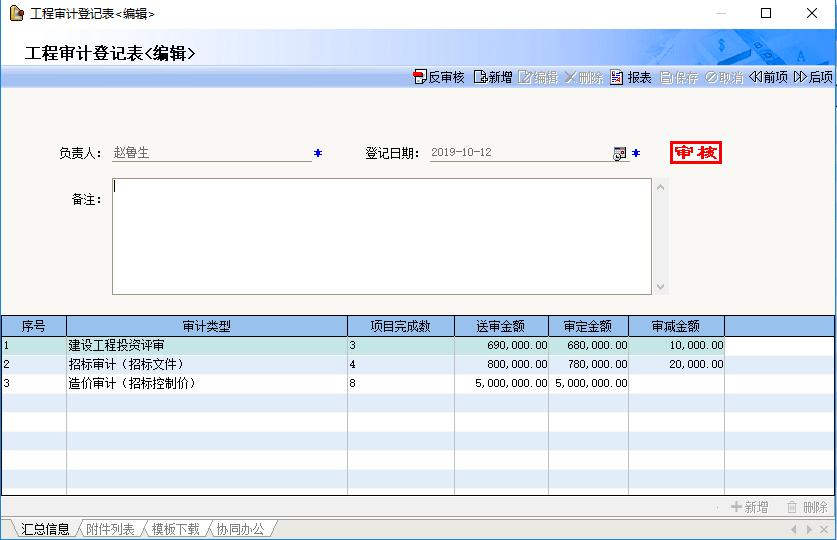The height and width of the screenshot is (540, 837).
Task: Click the red 审核 stamp
Action: pos(695,153)
